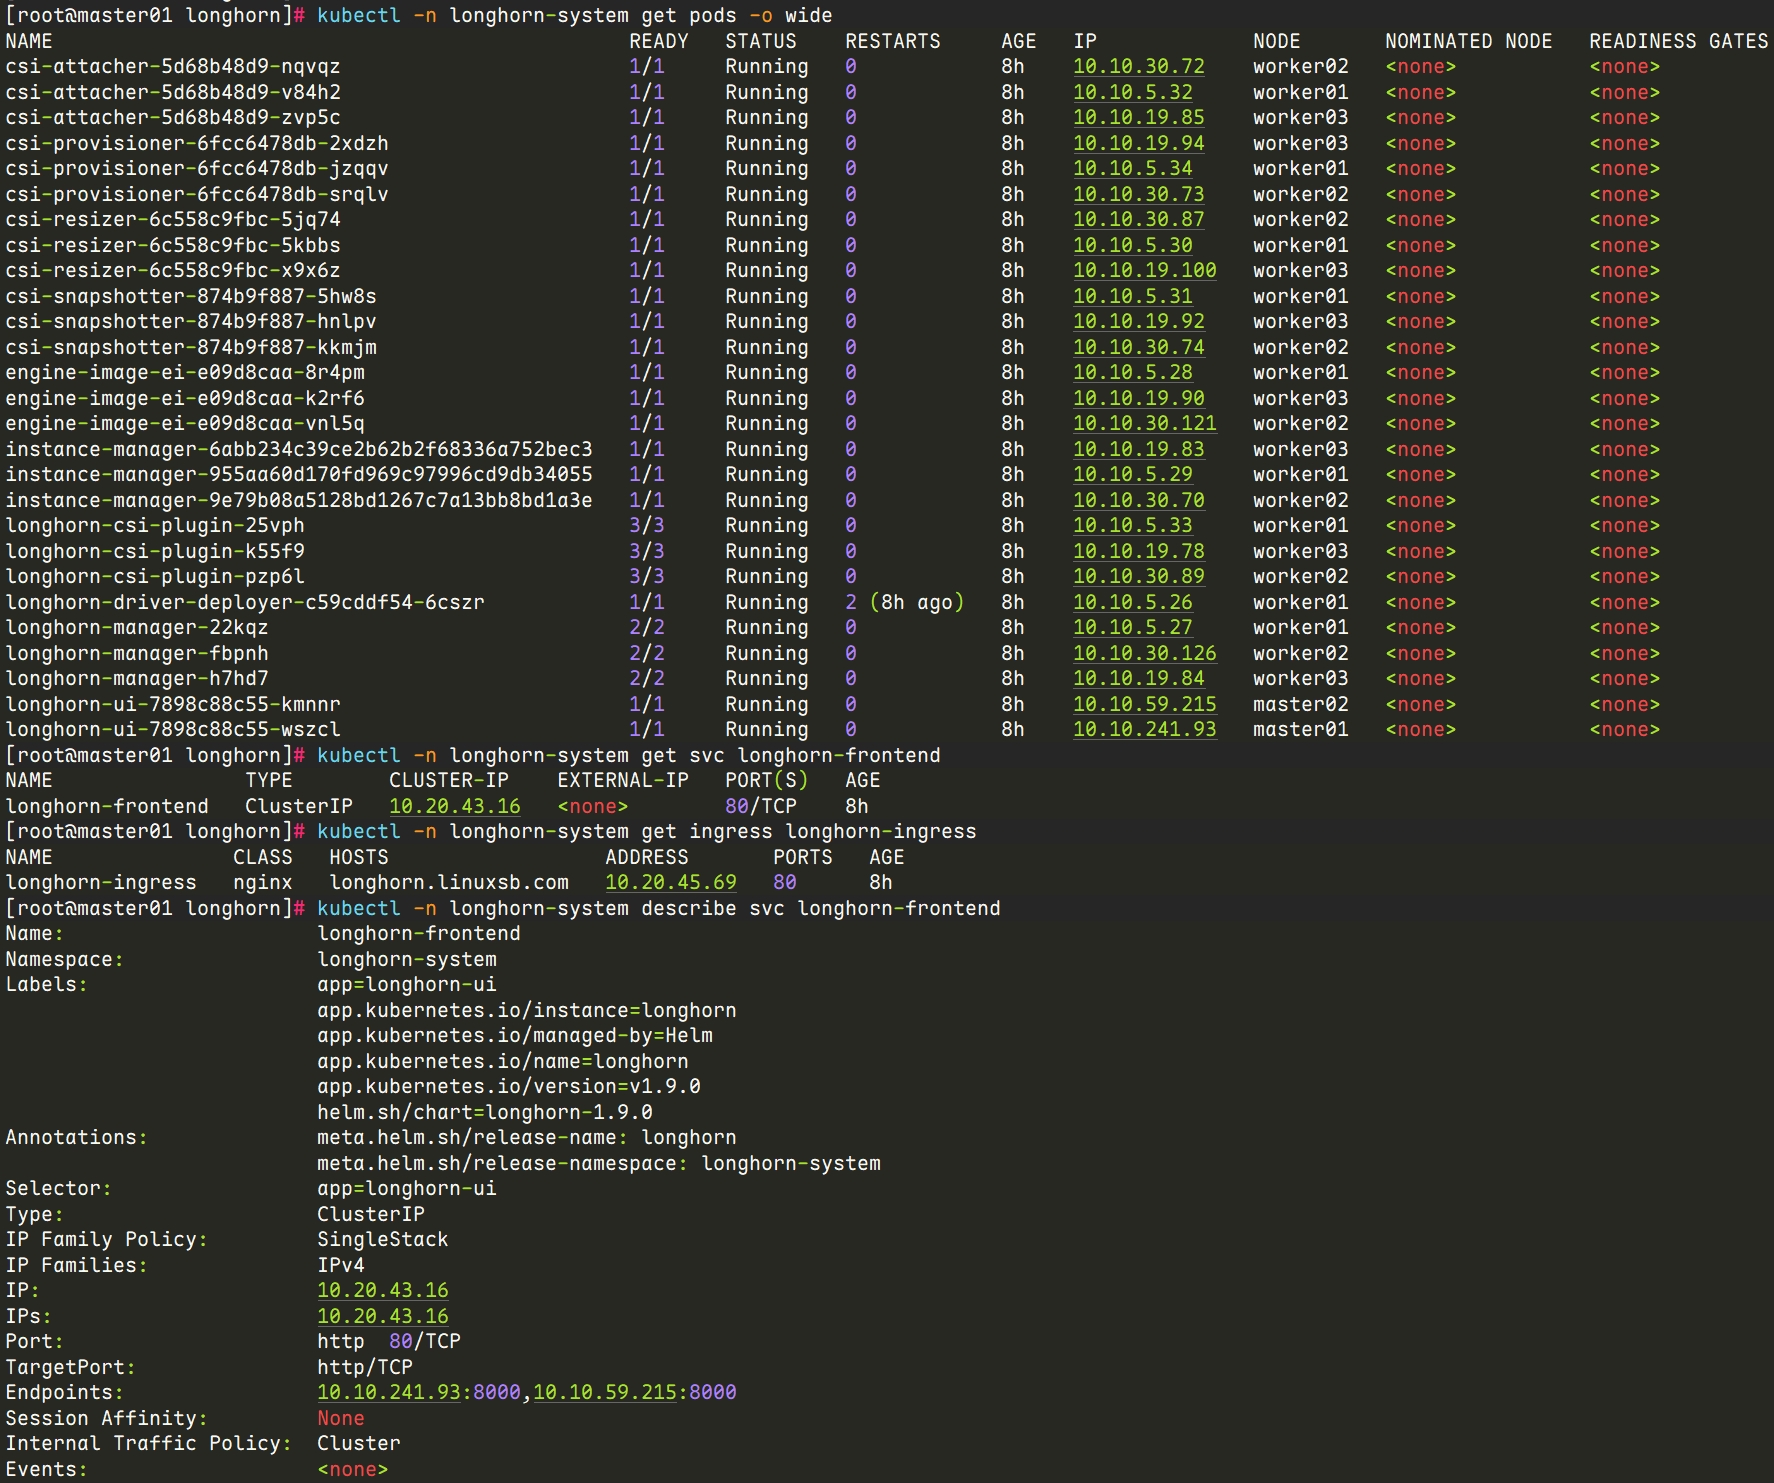Viewport: 1774px width, 1483px height.
Task: Open IP link 10.10.30.121 for engine-image pod
Action: point(1144,424)
